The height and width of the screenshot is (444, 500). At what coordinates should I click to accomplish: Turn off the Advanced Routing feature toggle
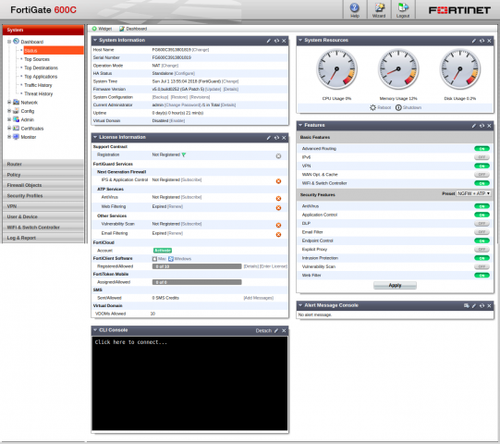click(482, 149)
